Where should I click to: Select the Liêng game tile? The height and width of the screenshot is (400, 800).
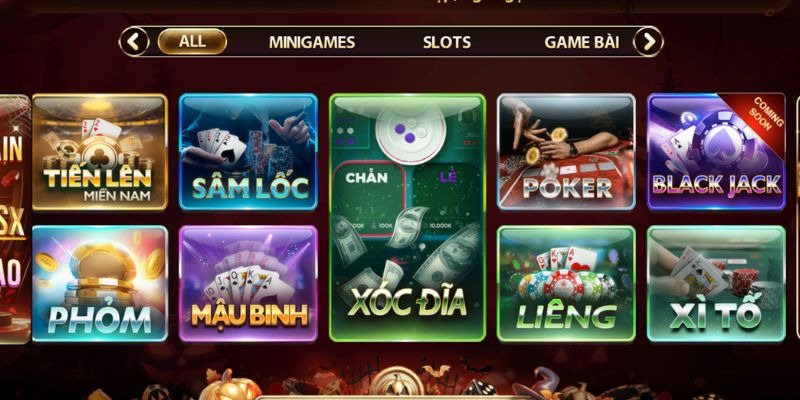pos(566,284)
